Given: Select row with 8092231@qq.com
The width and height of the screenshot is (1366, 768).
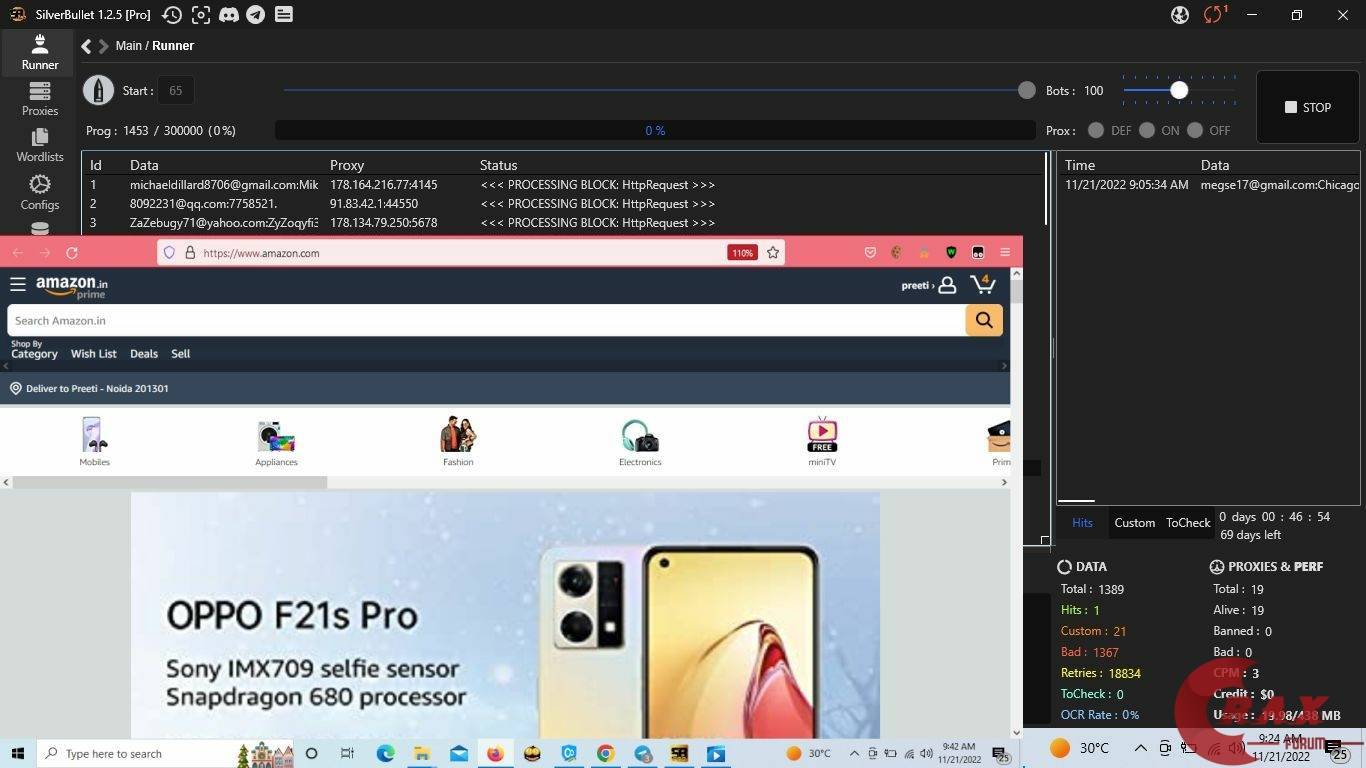Looking at the screenshot, I should (564, 204).
